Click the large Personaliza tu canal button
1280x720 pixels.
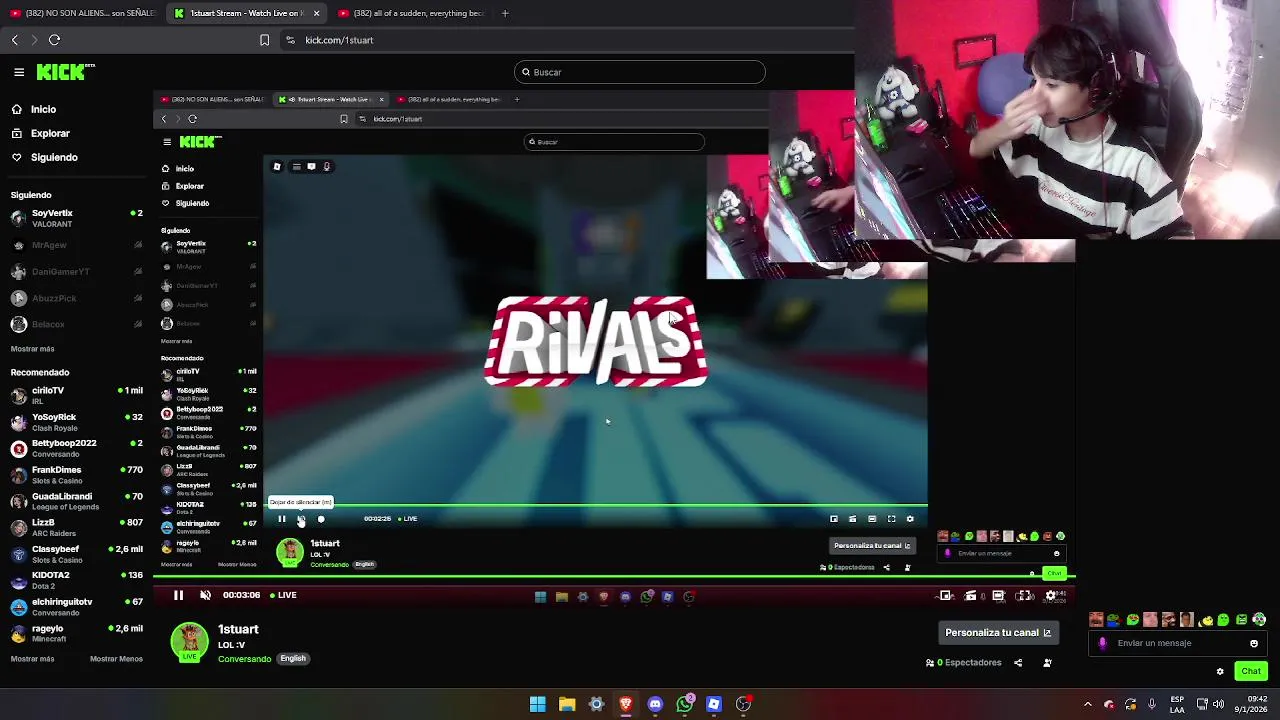[x=998, y=633]
